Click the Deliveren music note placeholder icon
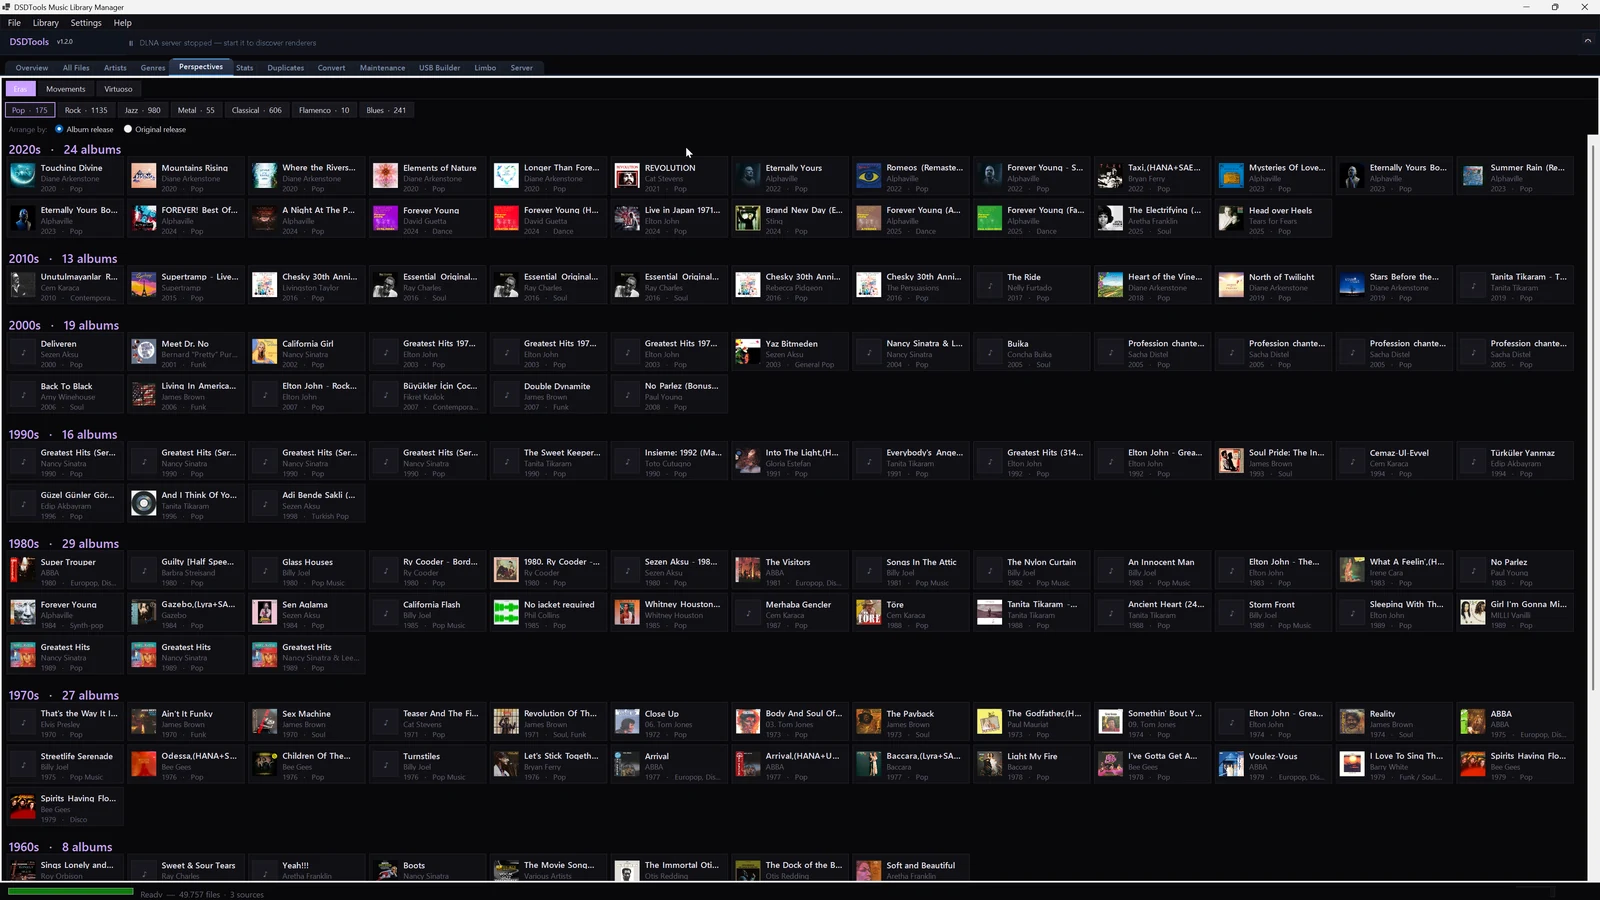Screen dimensions: 1600x900 [22, 352]
